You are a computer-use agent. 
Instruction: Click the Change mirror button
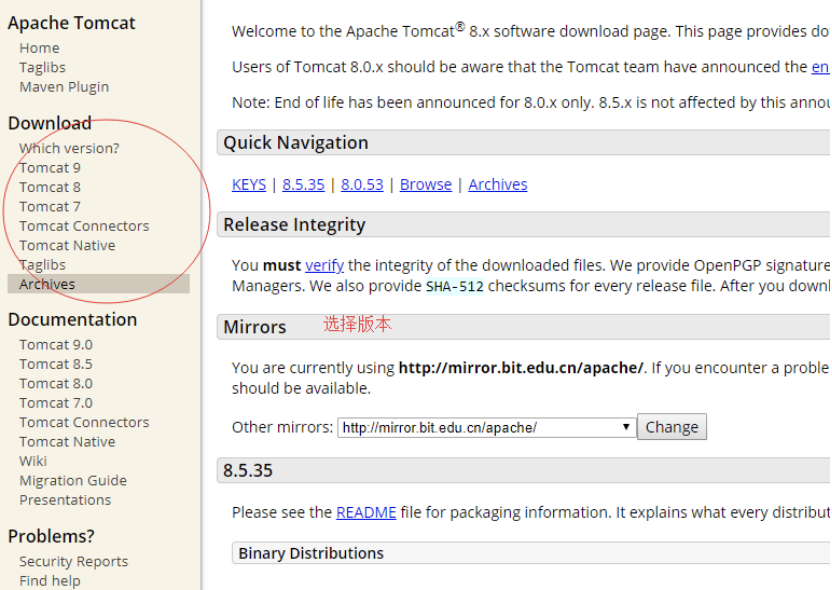tap(672, 427)
